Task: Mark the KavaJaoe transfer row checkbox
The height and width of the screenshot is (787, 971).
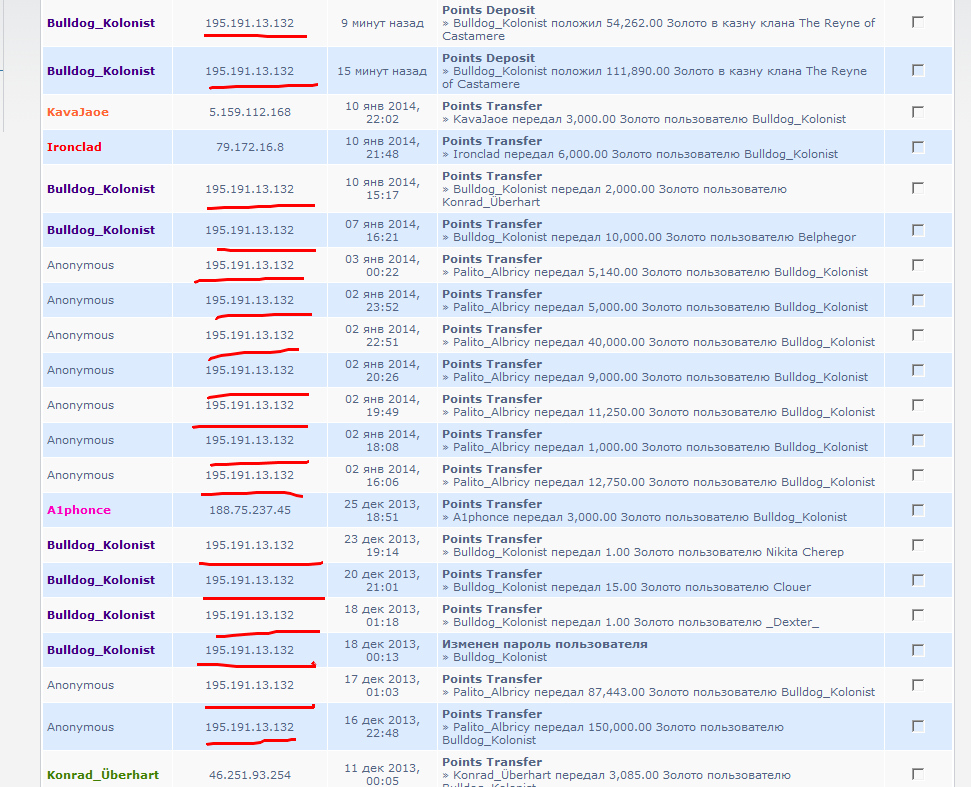Action: click(x=918, y=112)
